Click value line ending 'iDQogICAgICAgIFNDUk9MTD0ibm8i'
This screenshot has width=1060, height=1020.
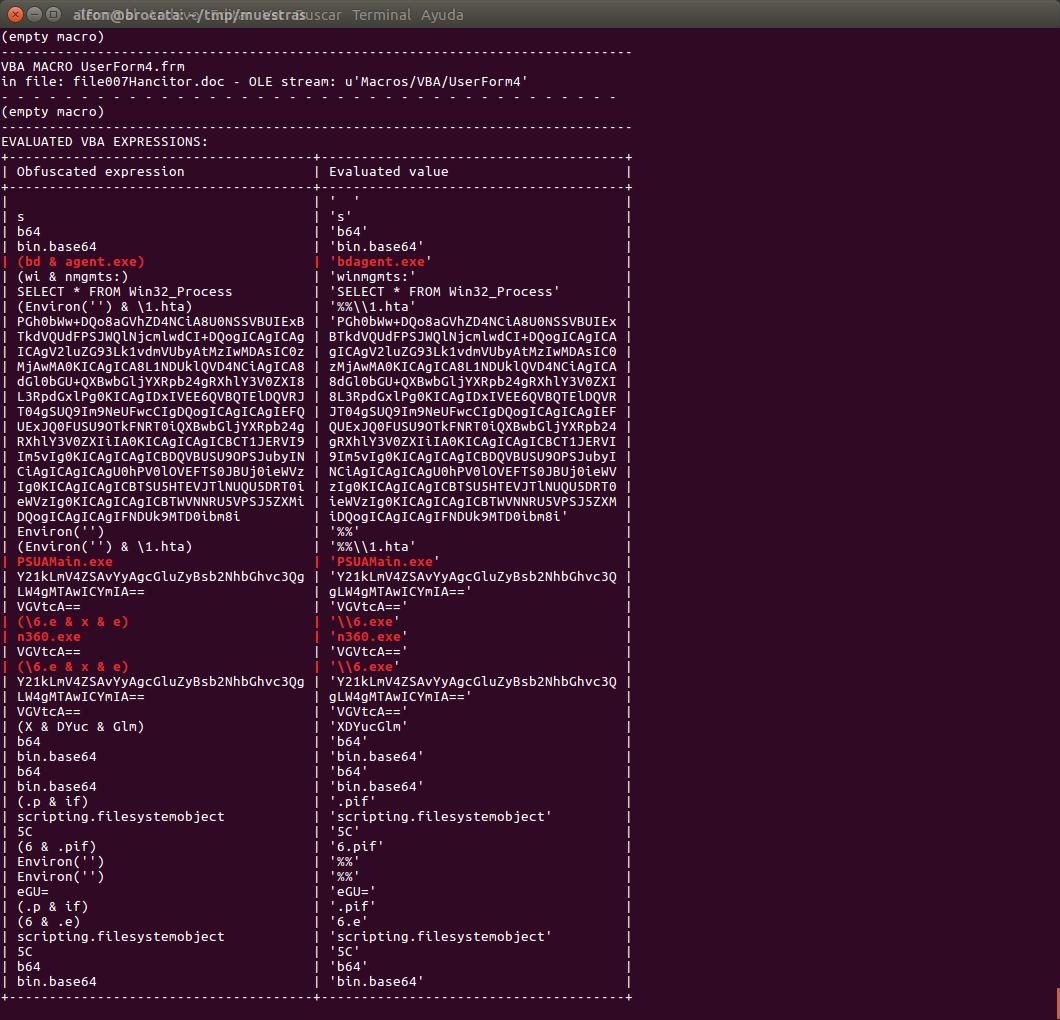click(x=448, y=516)
